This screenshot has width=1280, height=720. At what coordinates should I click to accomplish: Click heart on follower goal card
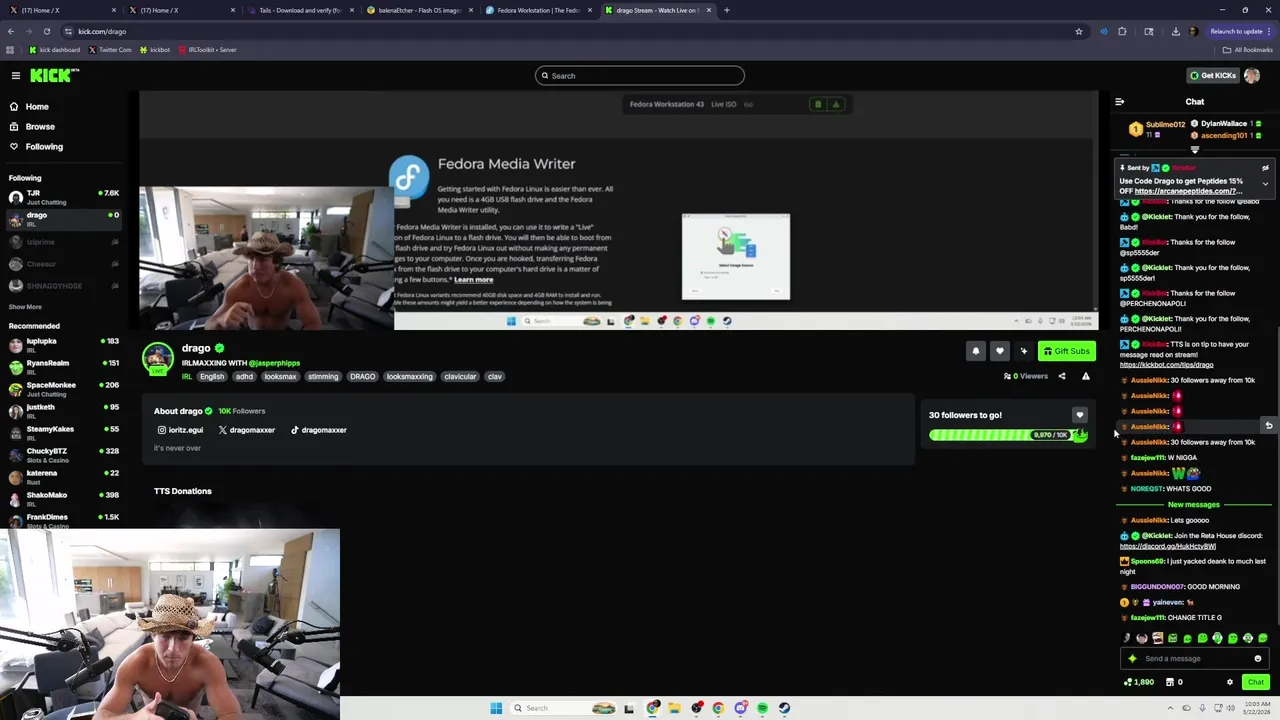[x=1079, y=415]
